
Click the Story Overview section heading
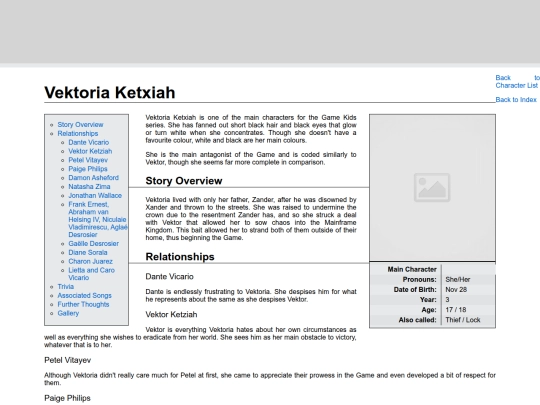tap(184, 181)
